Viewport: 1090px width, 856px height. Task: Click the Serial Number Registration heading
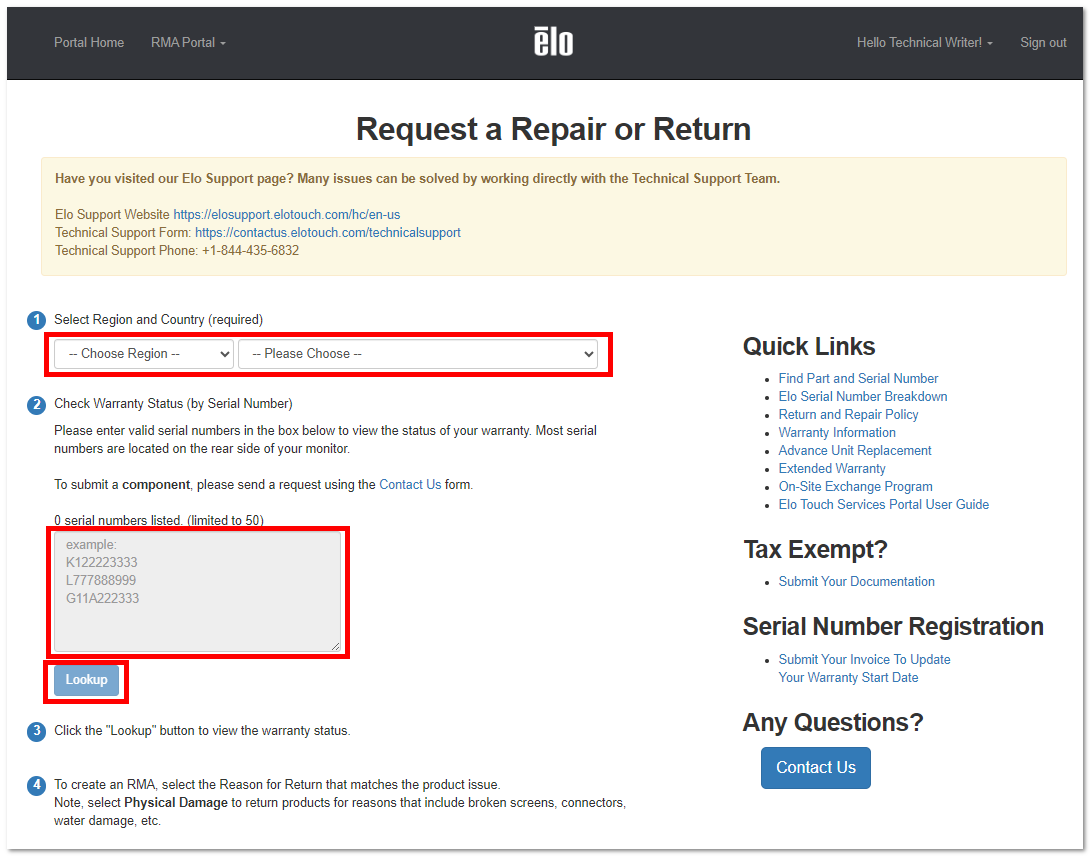[893, 627]
